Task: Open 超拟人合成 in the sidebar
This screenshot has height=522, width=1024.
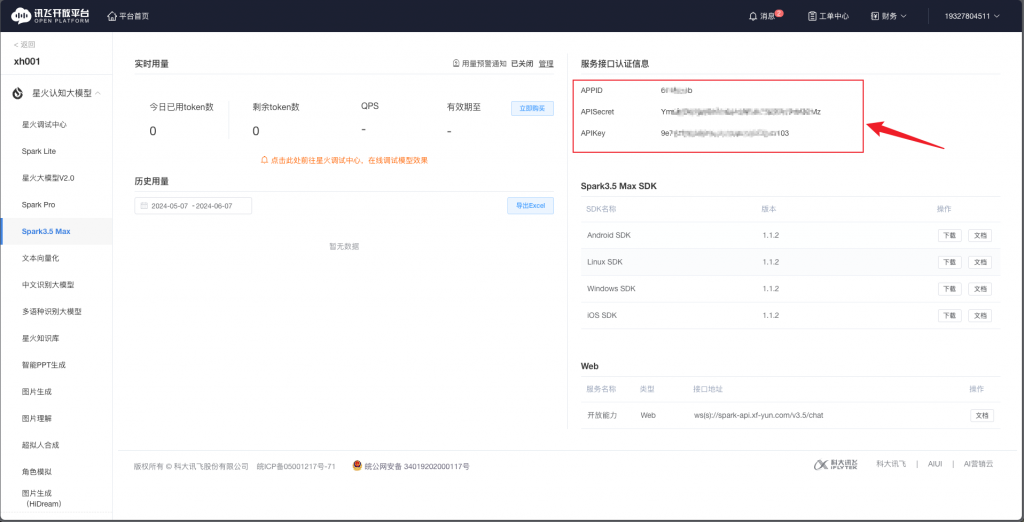Action: click(x=40, y=445)
